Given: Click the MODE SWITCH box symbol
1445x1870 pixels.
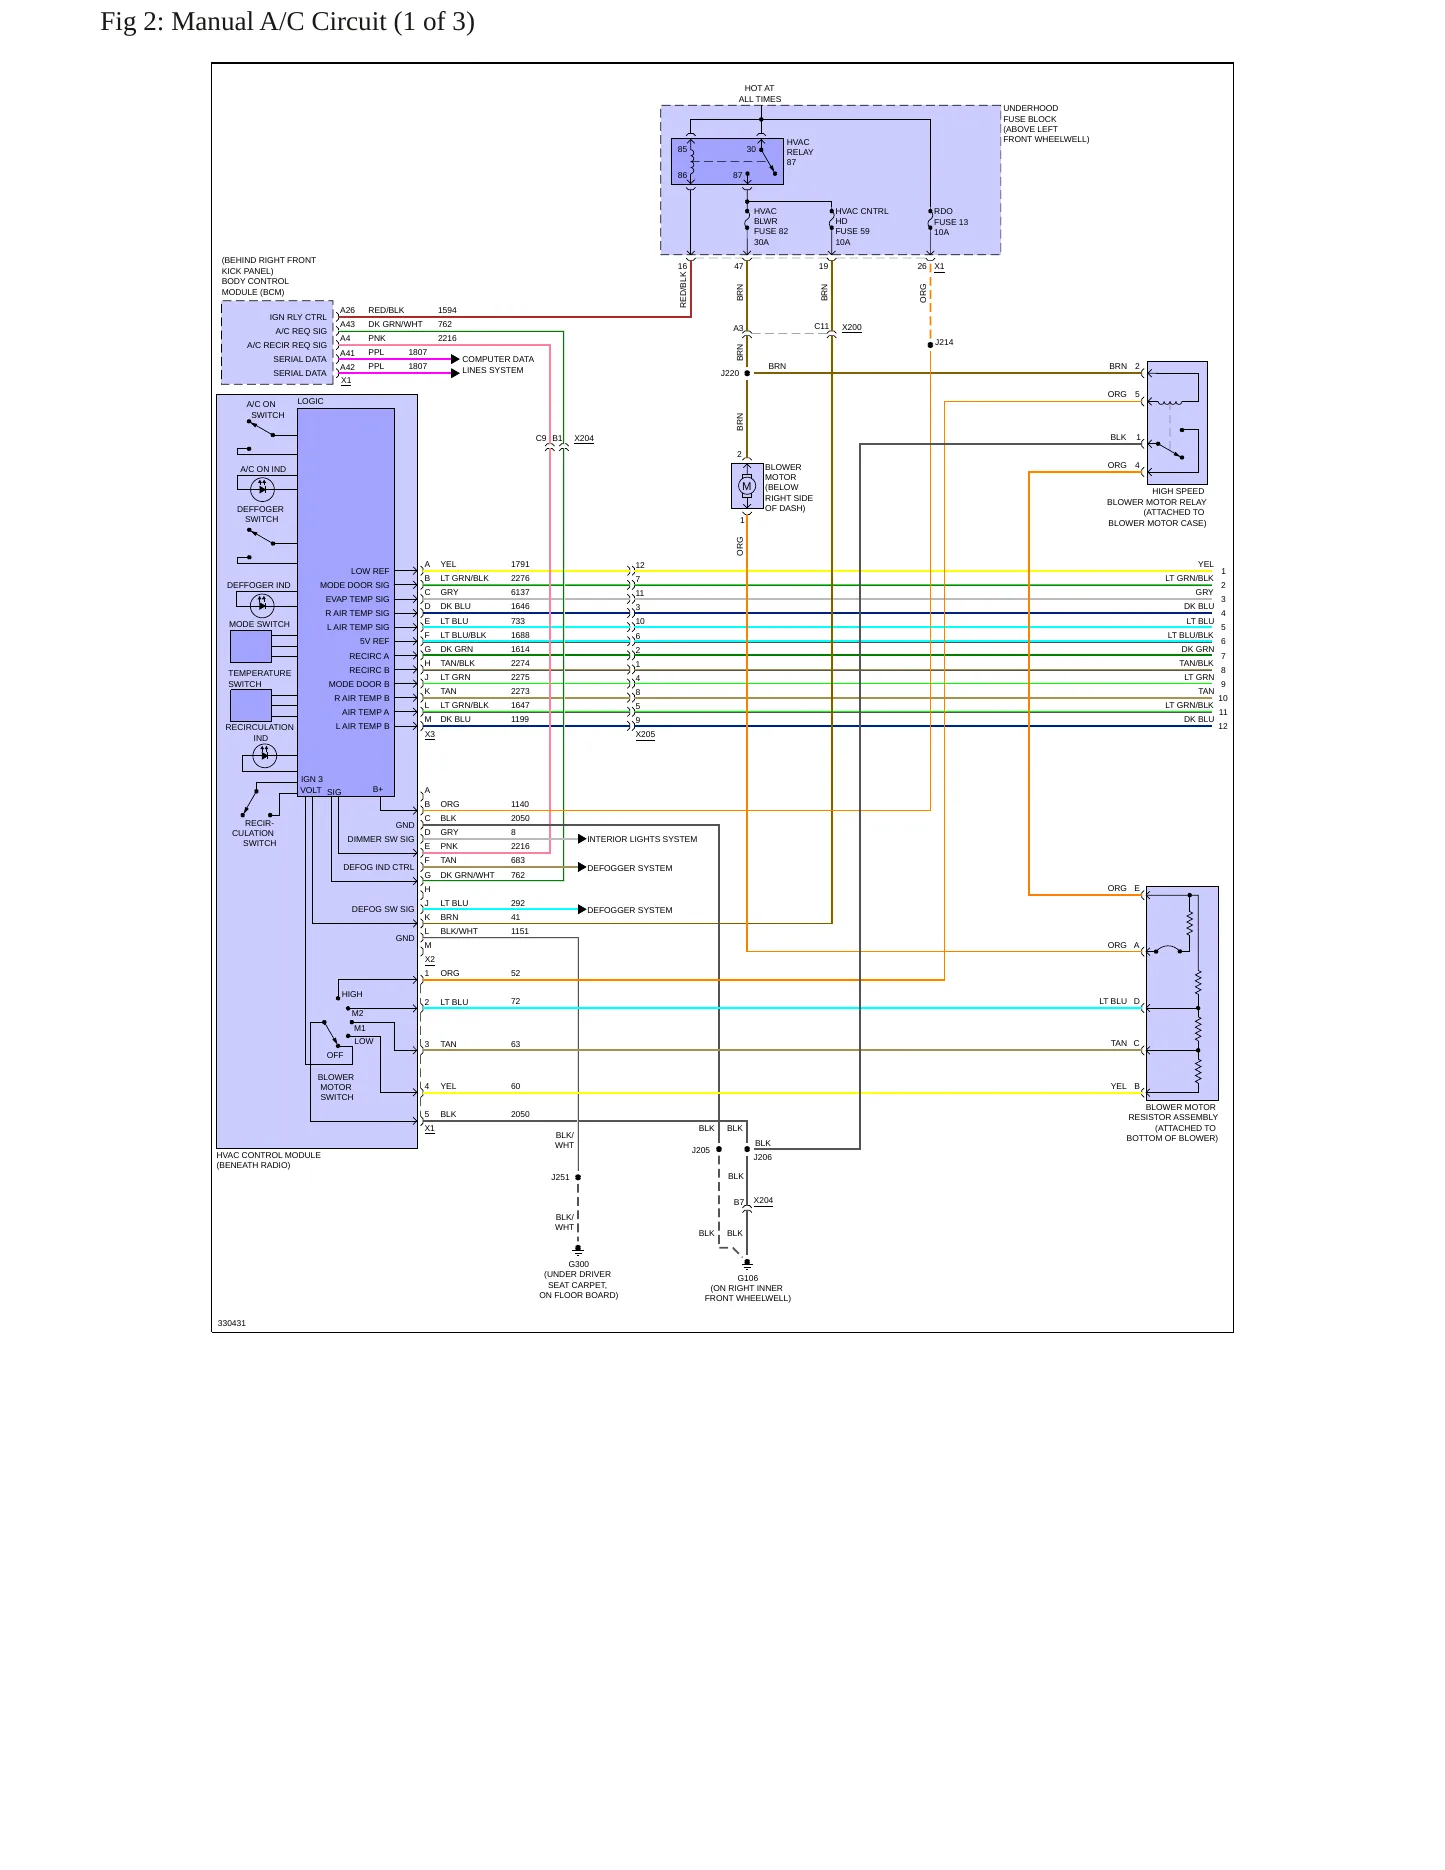Looking at the screenshot, I should tap(251, 646).
